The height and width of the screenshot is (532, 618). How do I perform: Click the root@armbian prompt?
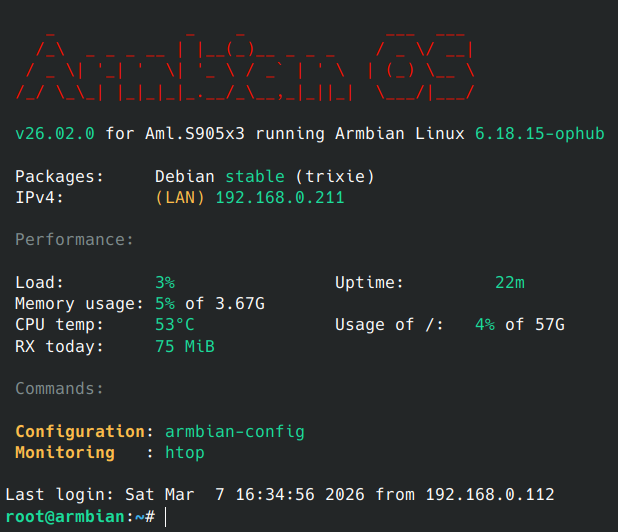coord(65,517)
